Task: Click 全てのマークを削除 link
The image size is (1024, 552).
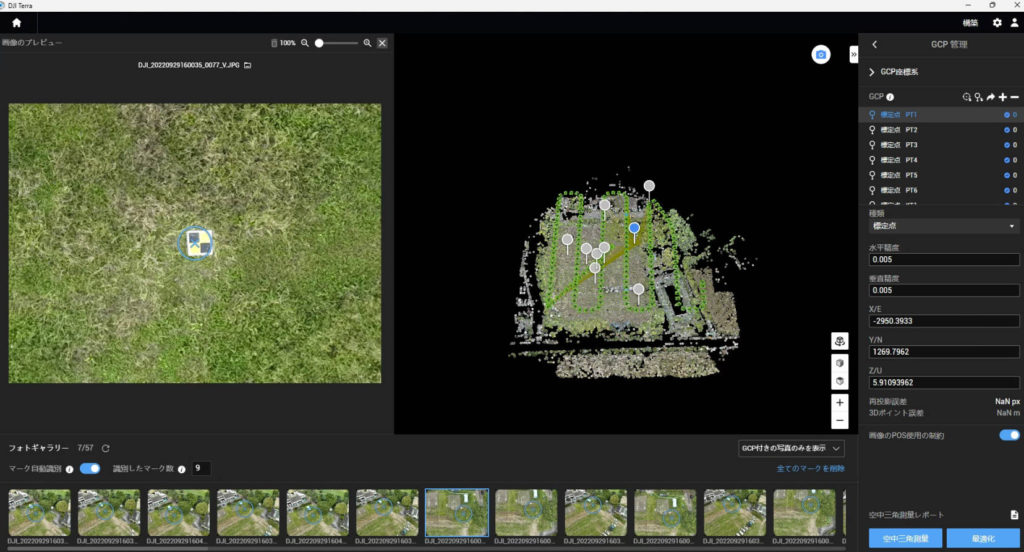Action: tap(810, 469)
